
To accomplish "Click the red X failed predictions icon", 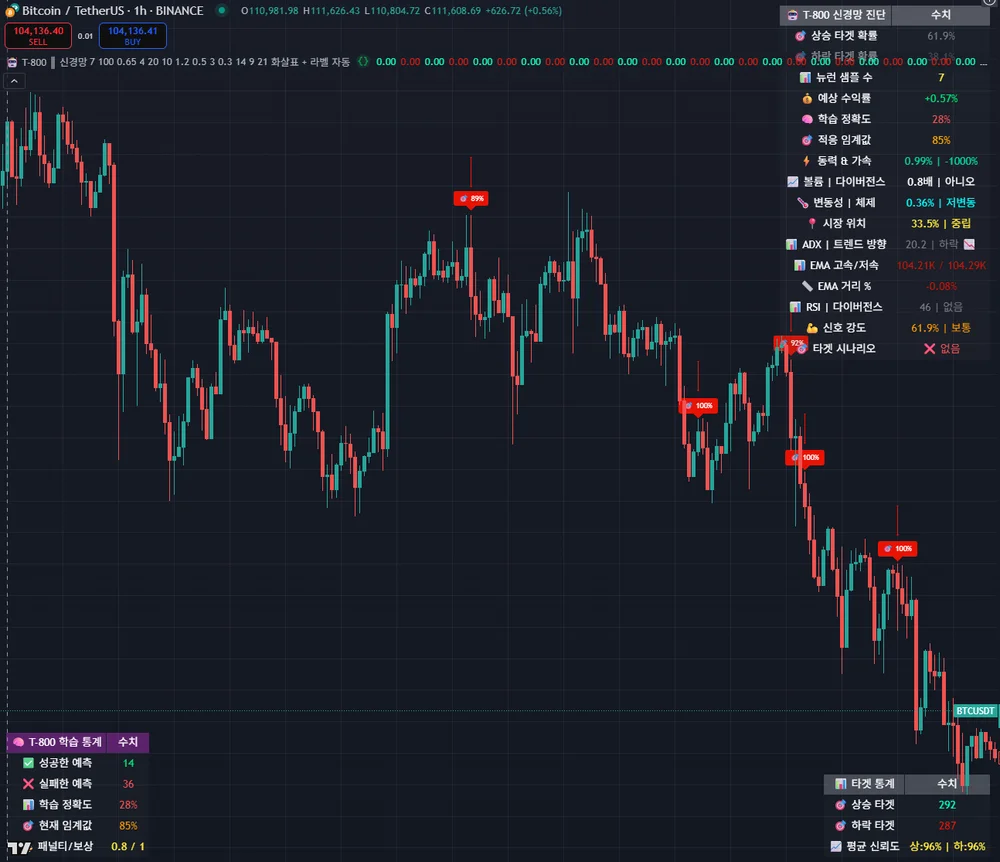I will (x=28, y=783).
